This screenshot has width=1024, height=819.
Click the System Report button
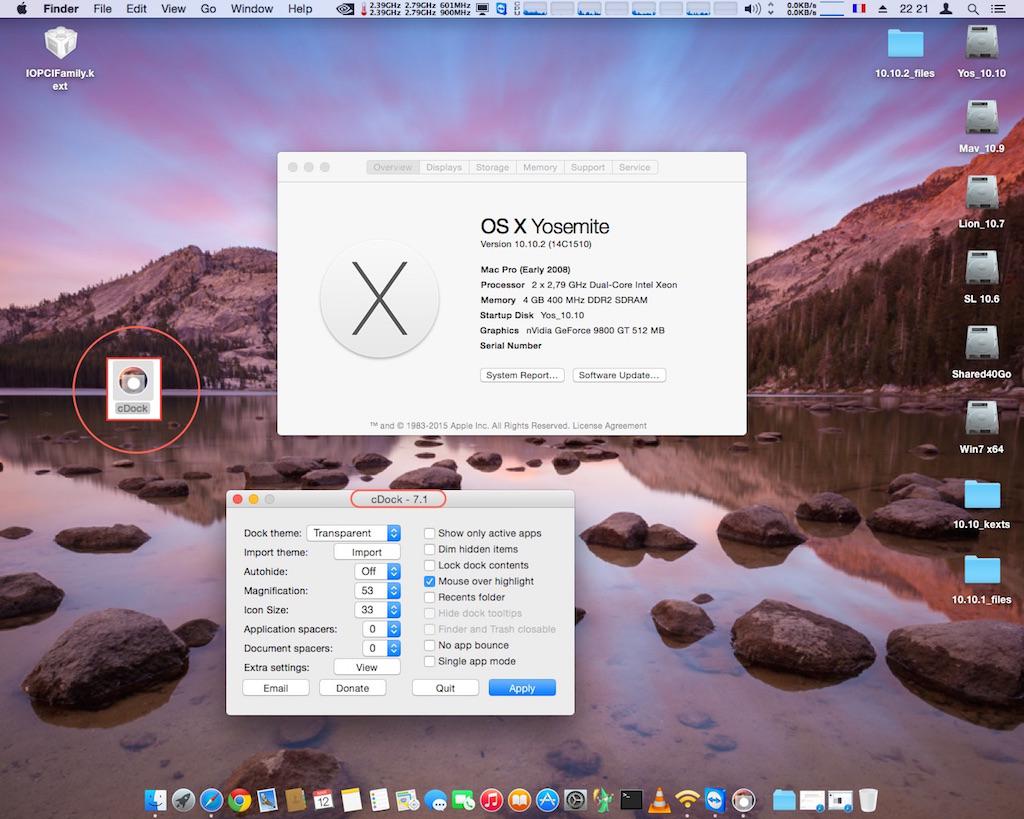(522, 375)
